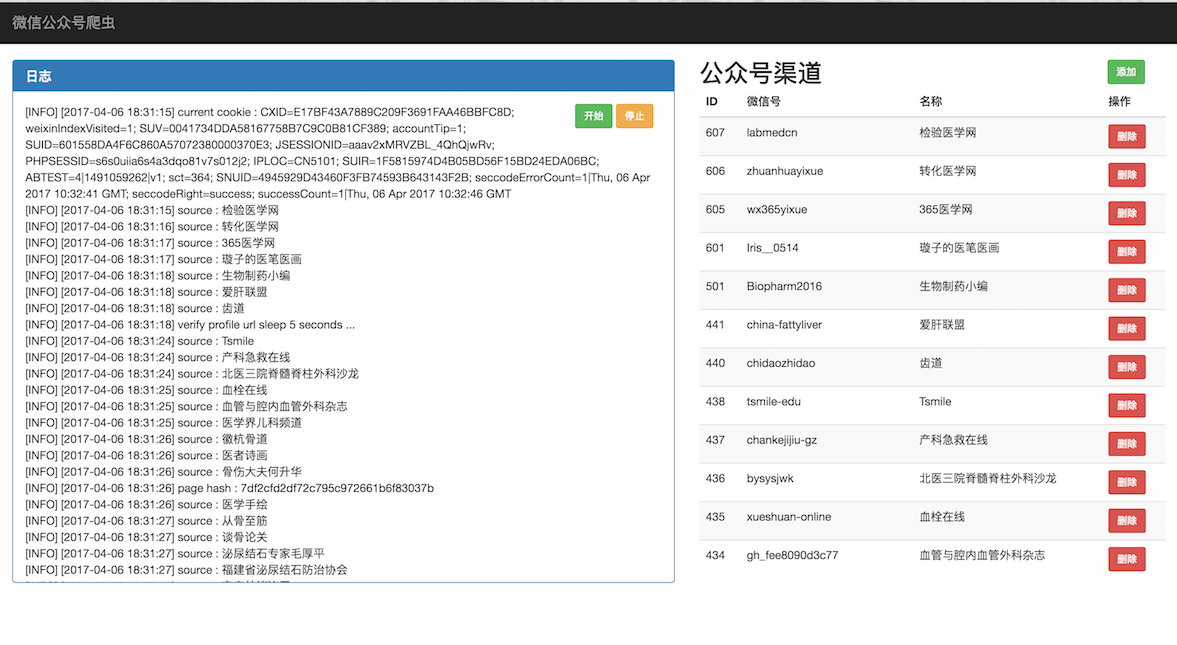Screen dimensions: 1177x645
Task: Select the labmedcn WeChat ID cell
Action: tap(772, 133)
